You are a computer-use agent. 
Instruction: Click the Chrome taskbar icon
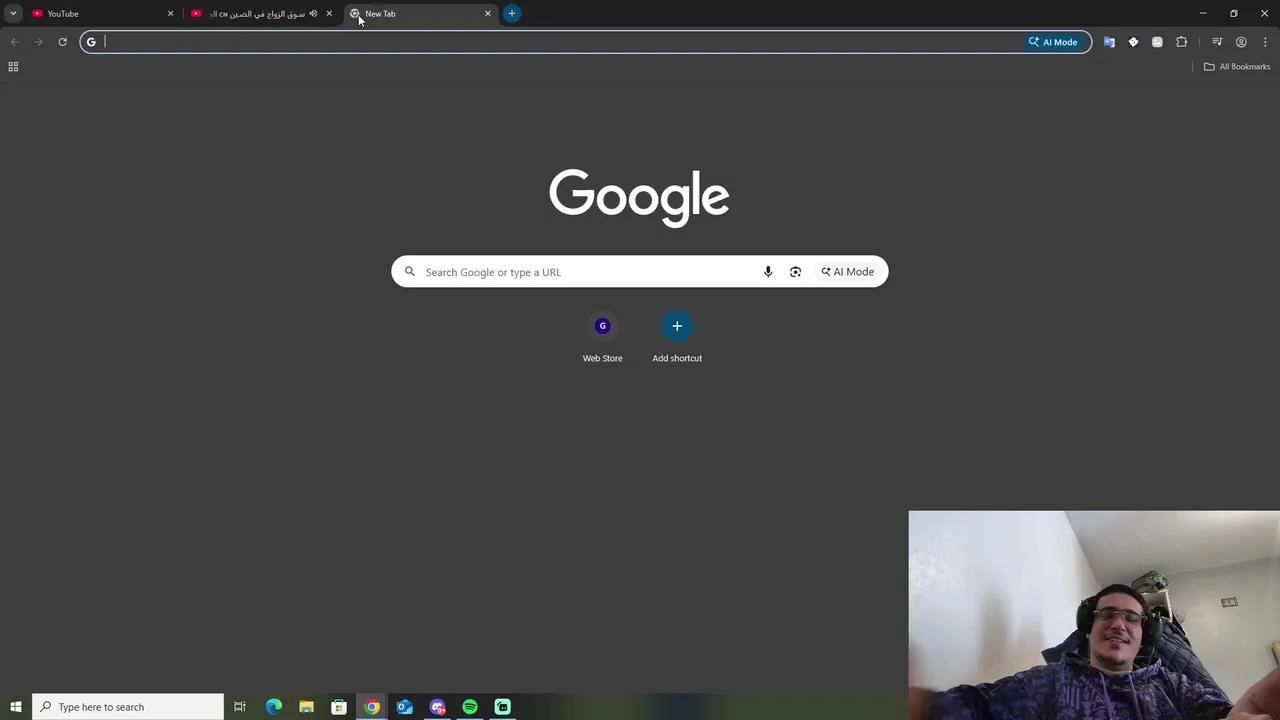click(x=372, y=707)
